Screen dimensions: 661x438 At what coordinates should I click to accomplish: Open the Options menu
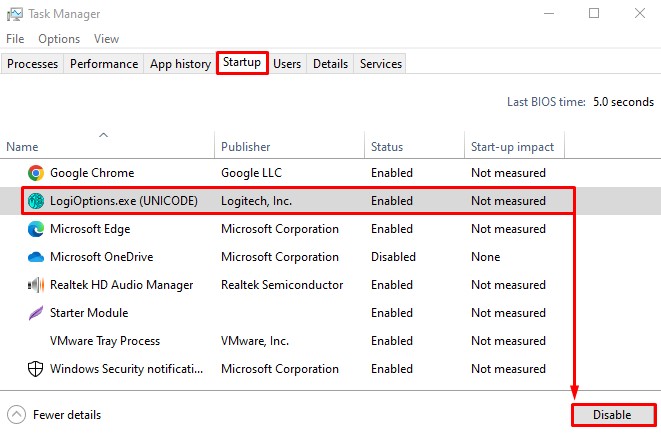(59, 39)
